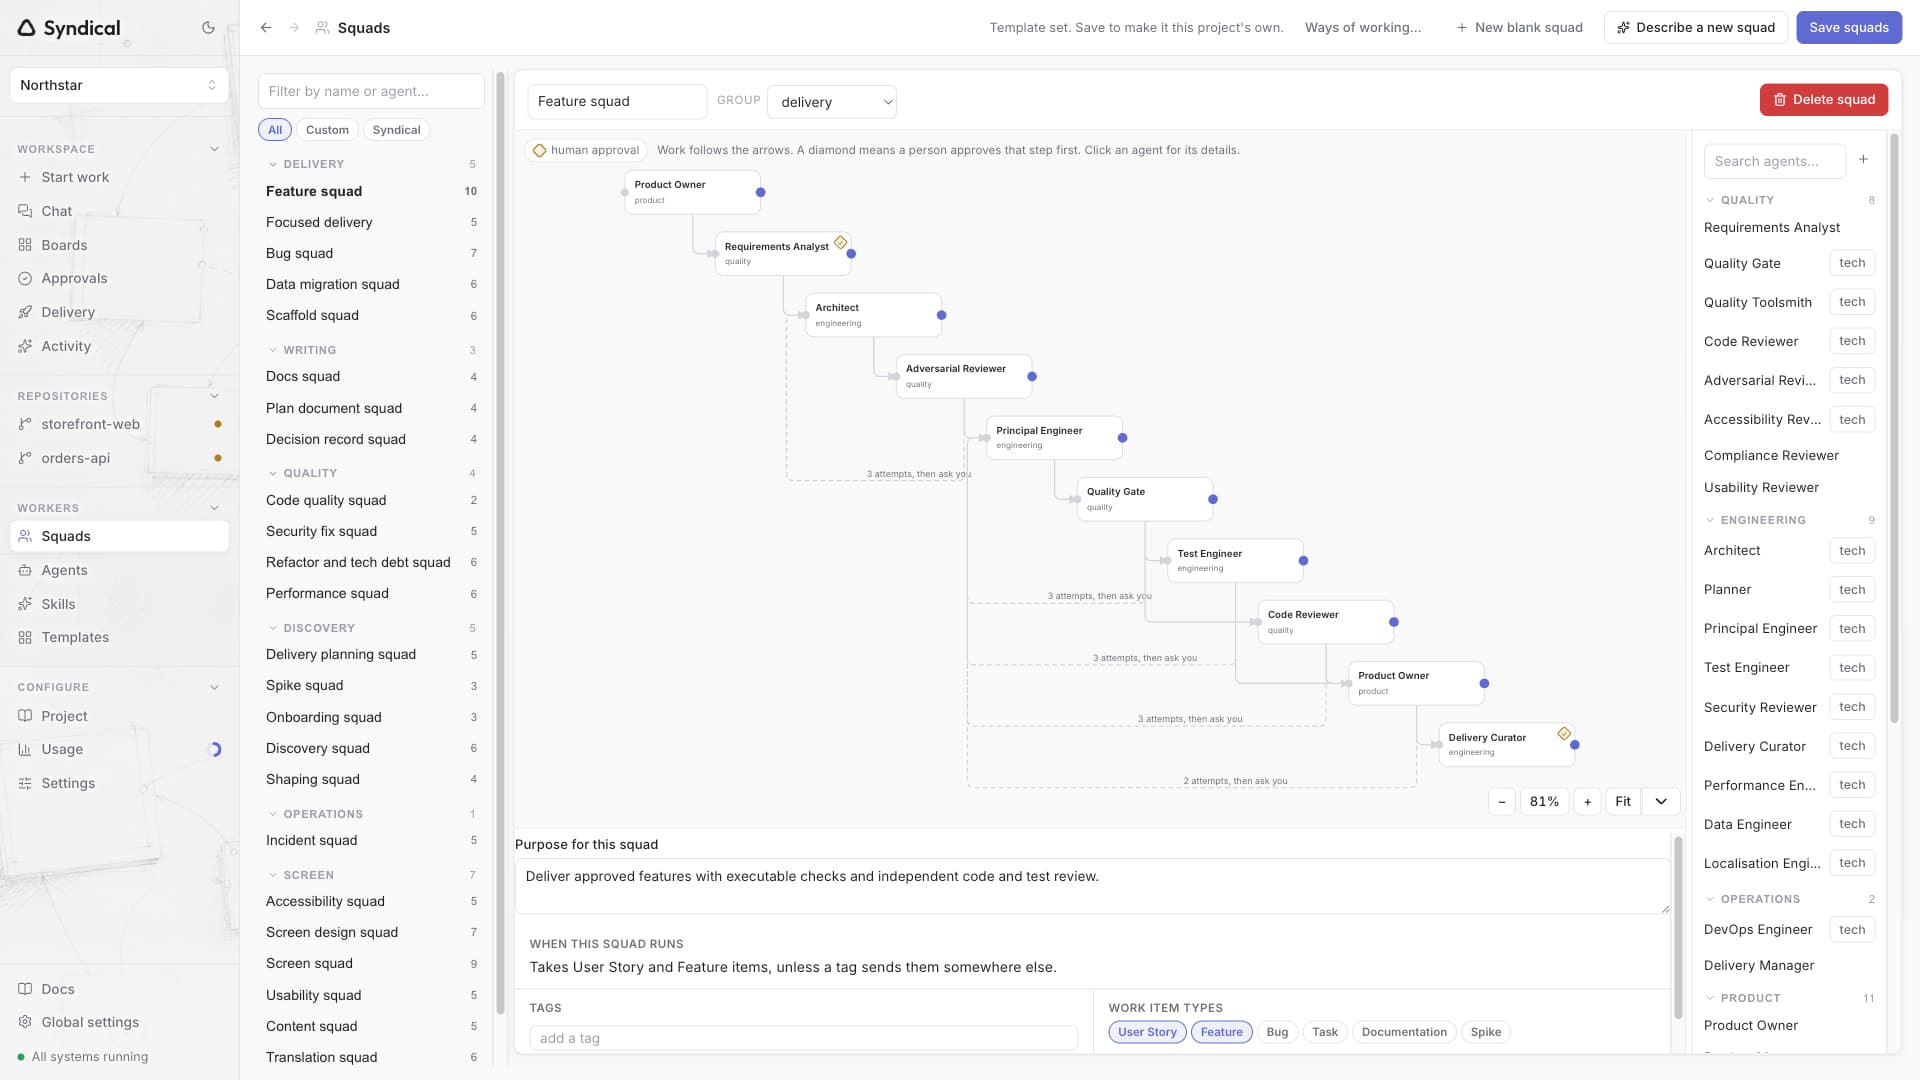Zoom in the canvas with plus button
The image size is (1920, 1080).
click(1587, 802)
